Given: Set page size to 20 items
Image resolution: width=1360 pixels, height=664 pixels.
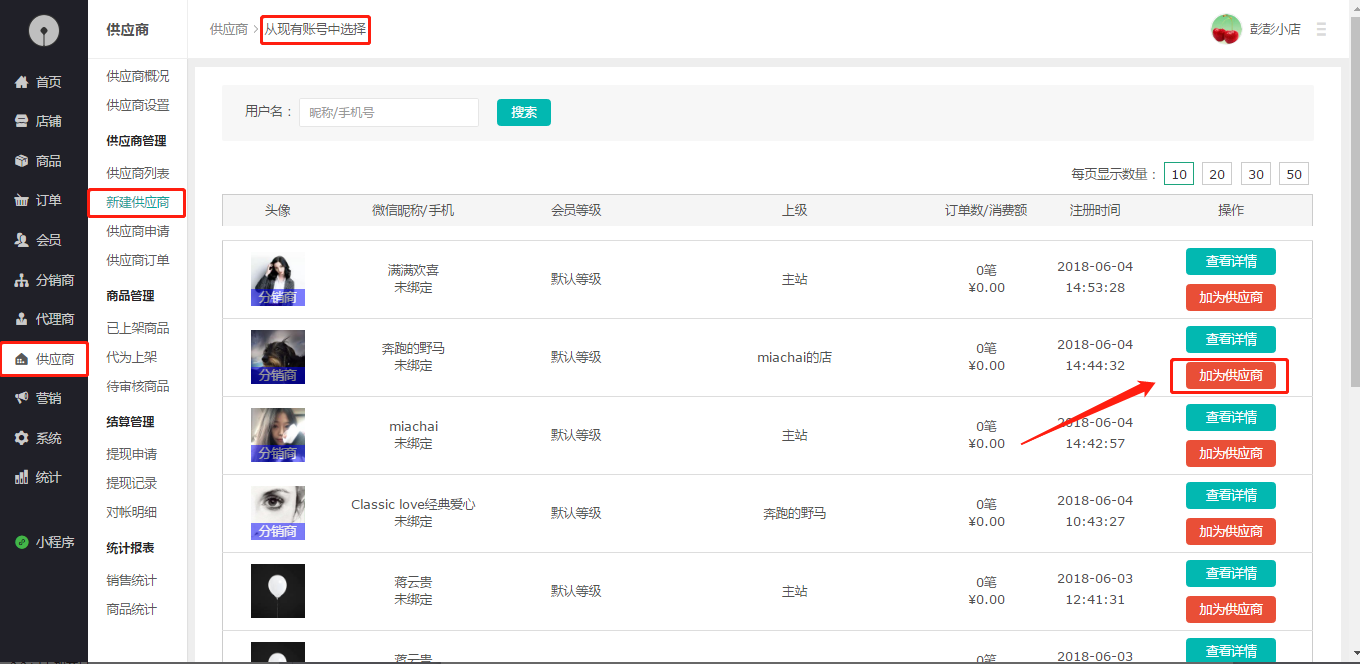Looking at the screenshot, I should tap(1216, 174).
